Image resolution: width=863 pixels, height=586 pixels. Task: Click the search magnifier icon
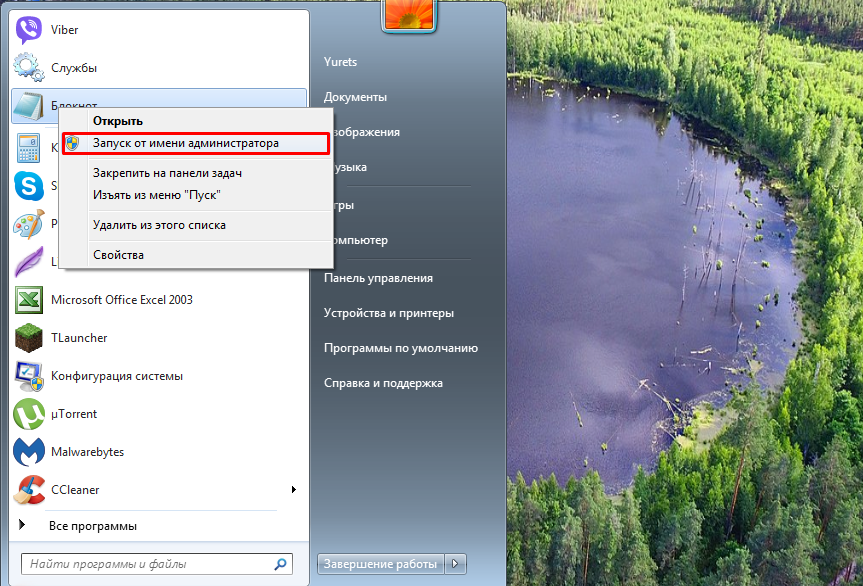tap(281, 564)
